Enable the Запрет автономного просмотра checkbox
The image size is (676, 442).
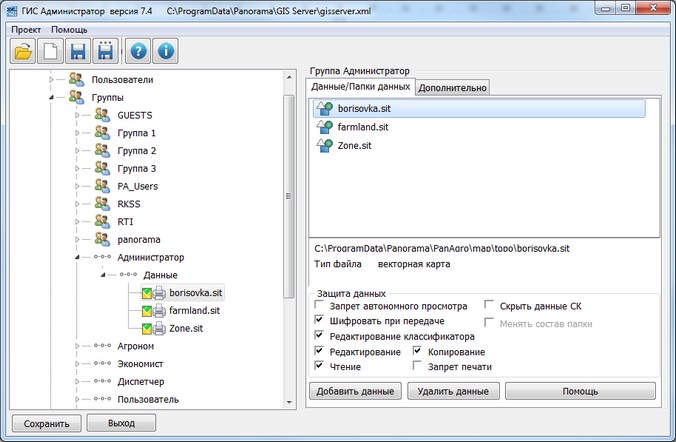tap(318, 306)
